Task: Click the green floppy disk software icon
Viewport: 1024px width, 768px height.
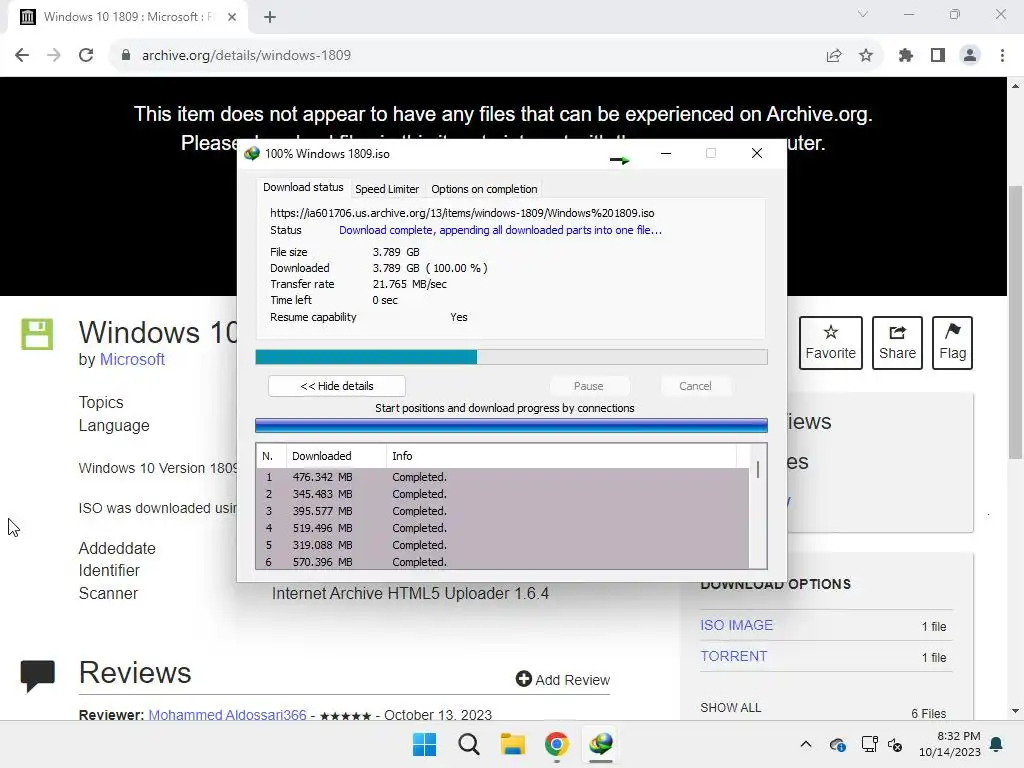Action: coord(37,334)
